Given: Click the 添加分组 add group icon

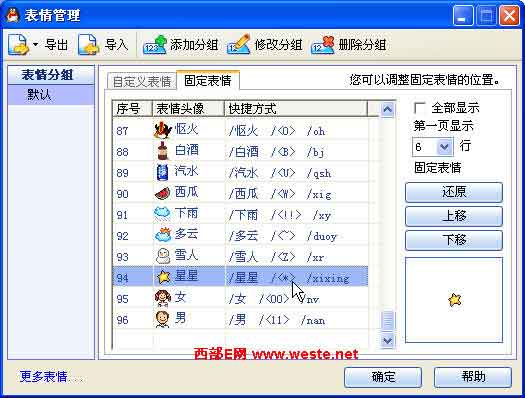Looking at the screenshot, I should pos(154,45).
